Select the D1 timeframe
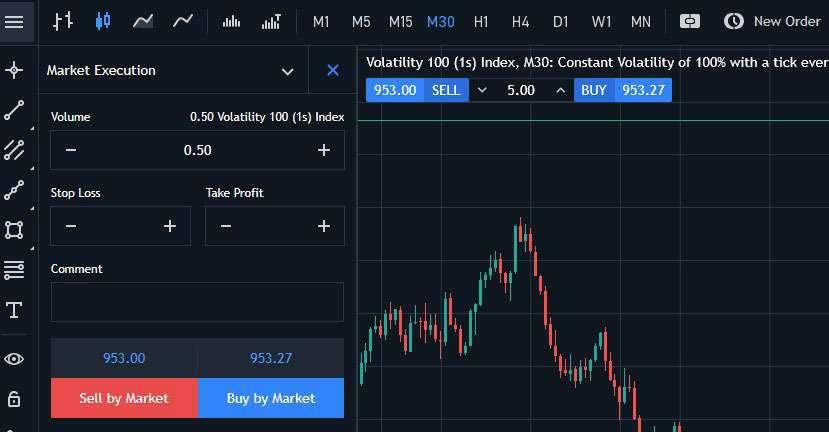This screenshot has height=432, width=829. [560, 22]
